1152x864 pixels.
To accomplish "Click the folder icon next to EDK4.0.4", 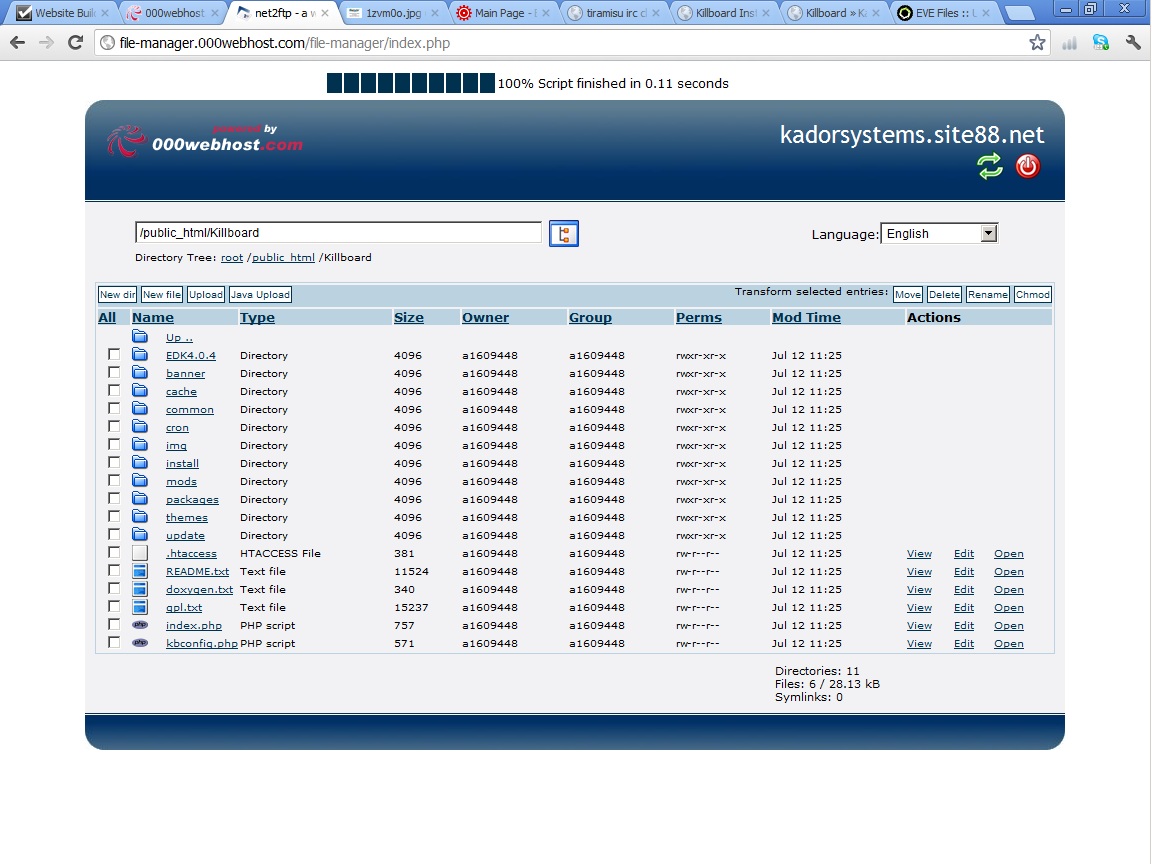I will (x=140, y=355).
